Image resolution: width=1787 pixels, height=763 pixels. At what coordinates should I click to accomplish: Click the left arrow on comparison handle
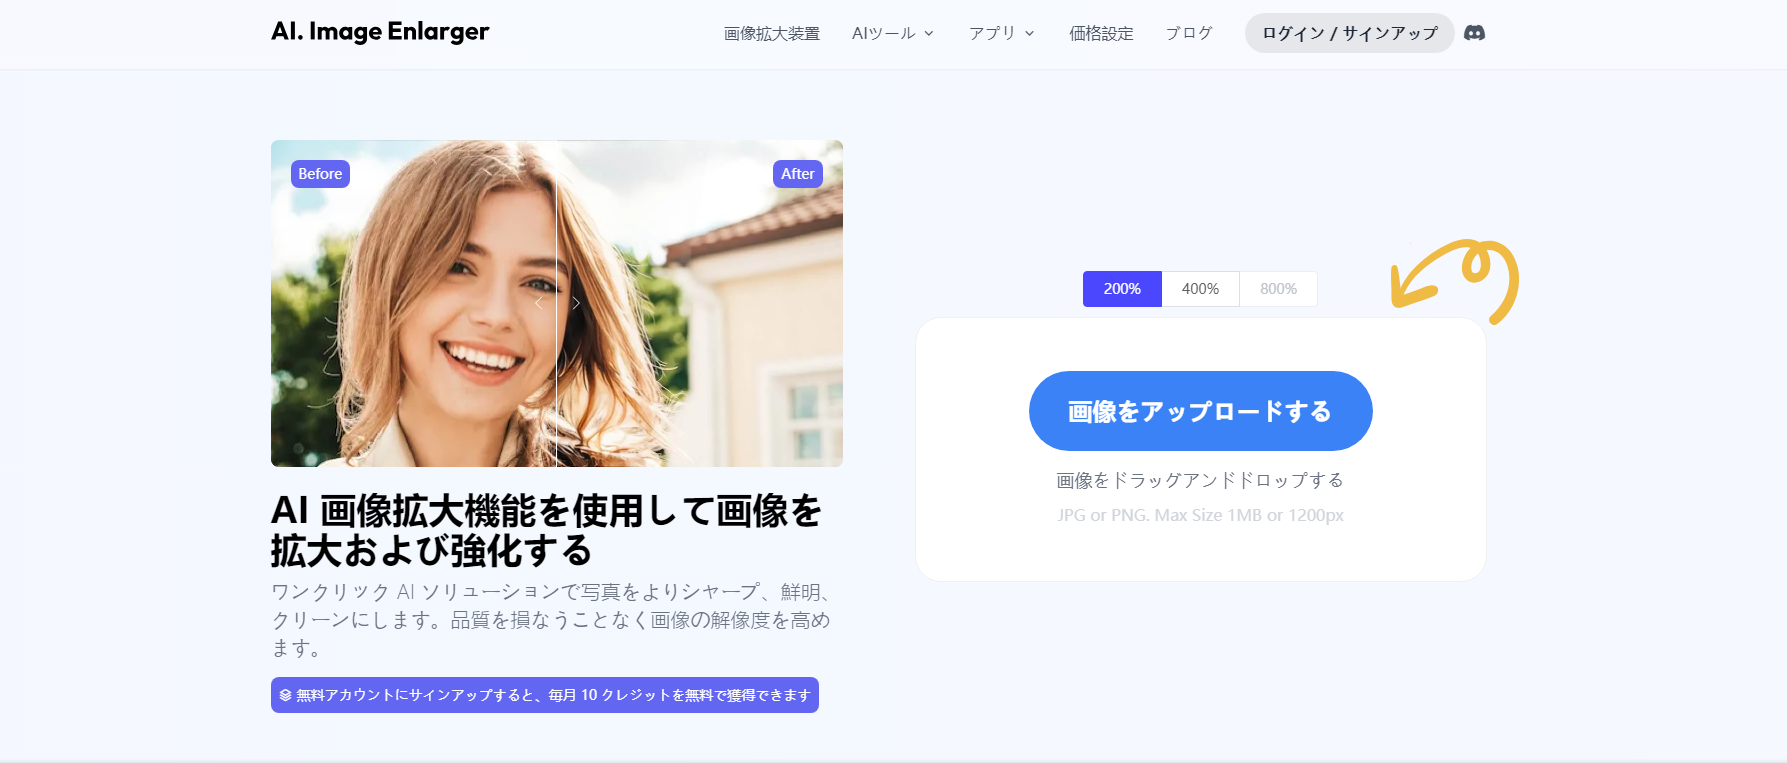[539, 303]
